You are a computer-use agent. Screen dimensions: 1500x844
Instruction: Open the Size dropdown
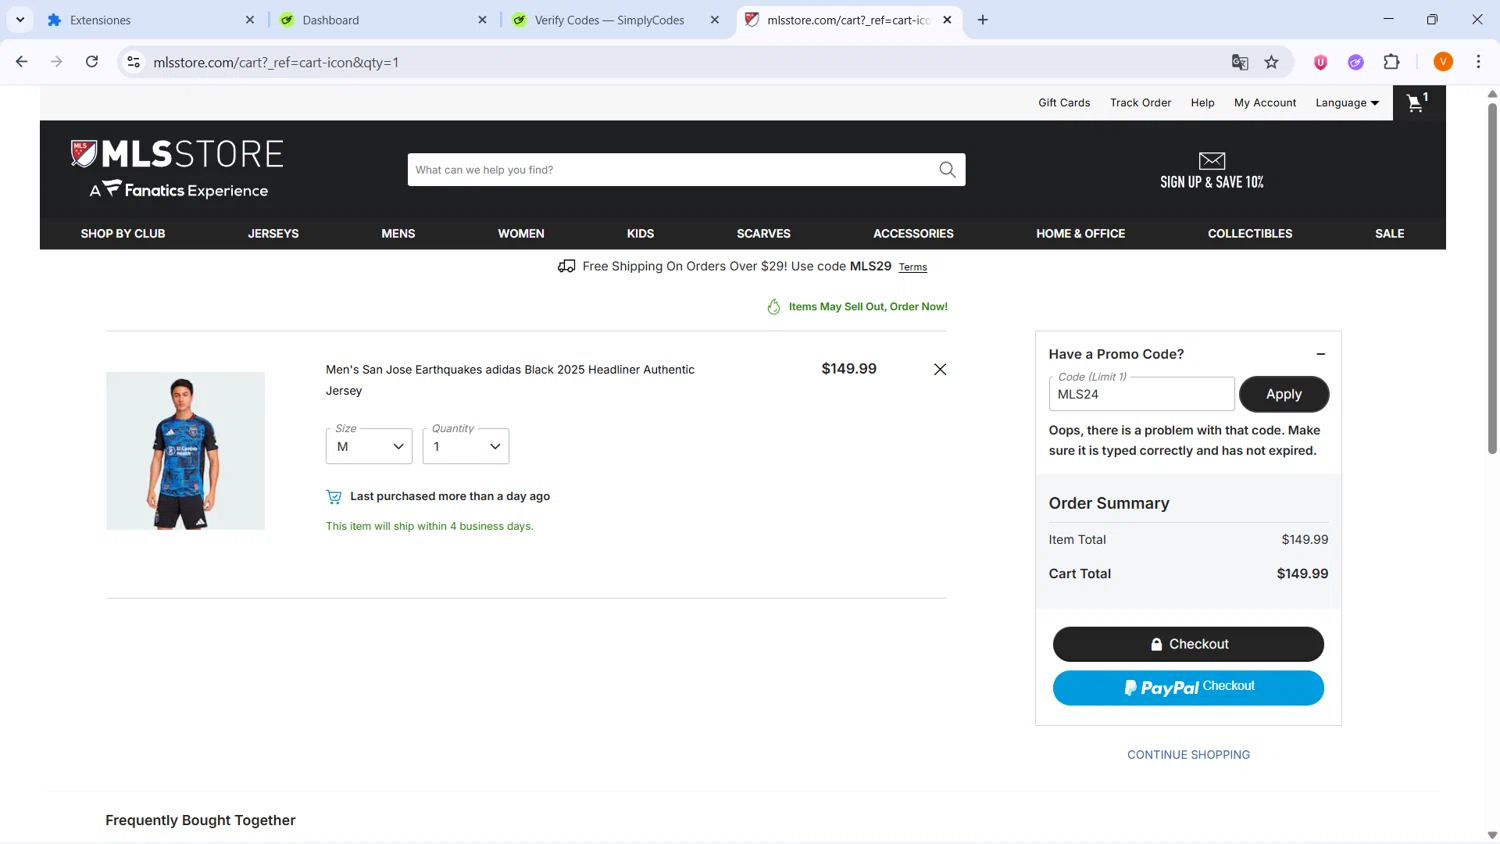tap(368, 446)
